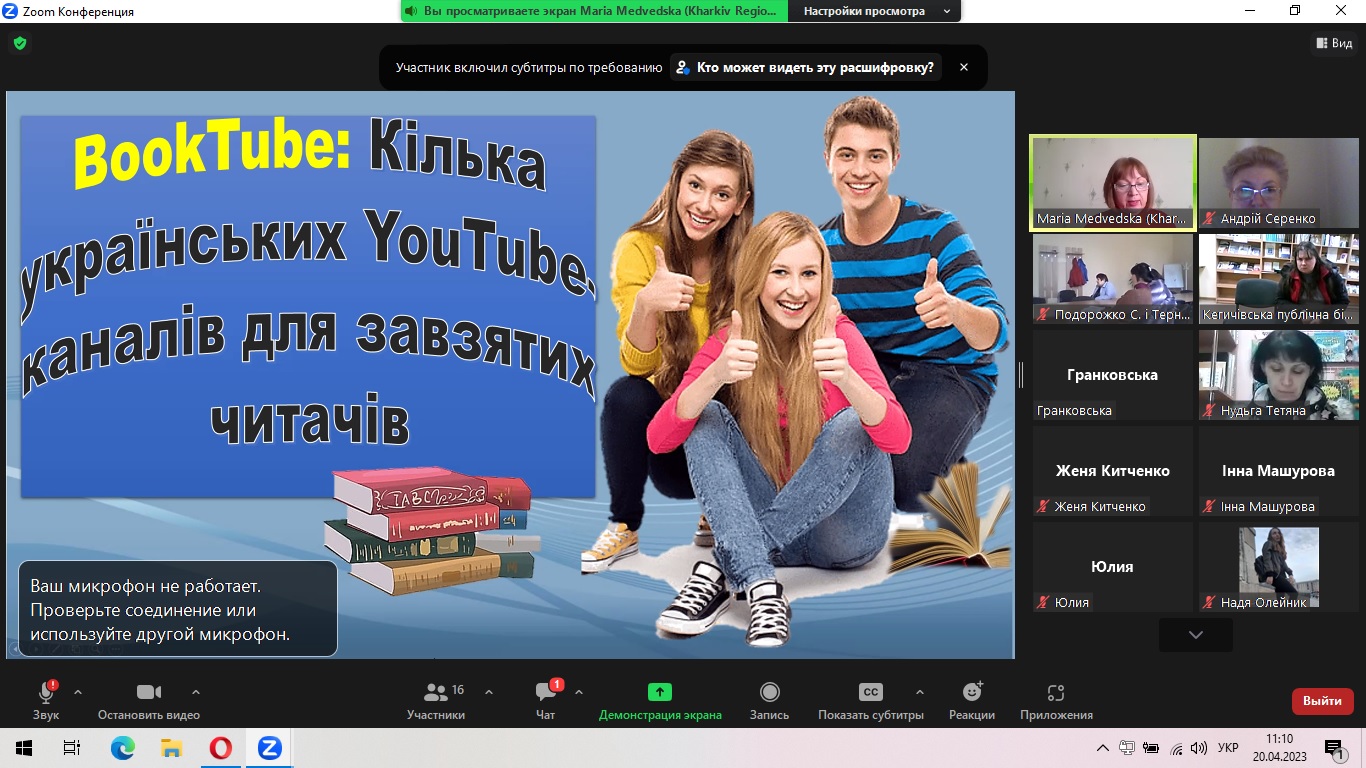1366x768 pixels.
Task: Toggle the microphone Звук button
Action: coord(46,700)
